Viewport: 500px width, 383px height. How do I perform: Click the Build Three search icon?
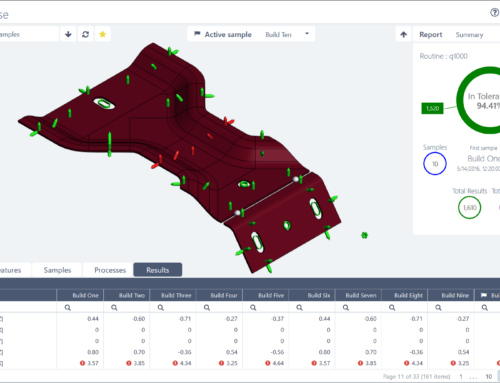tap(160, 308)
